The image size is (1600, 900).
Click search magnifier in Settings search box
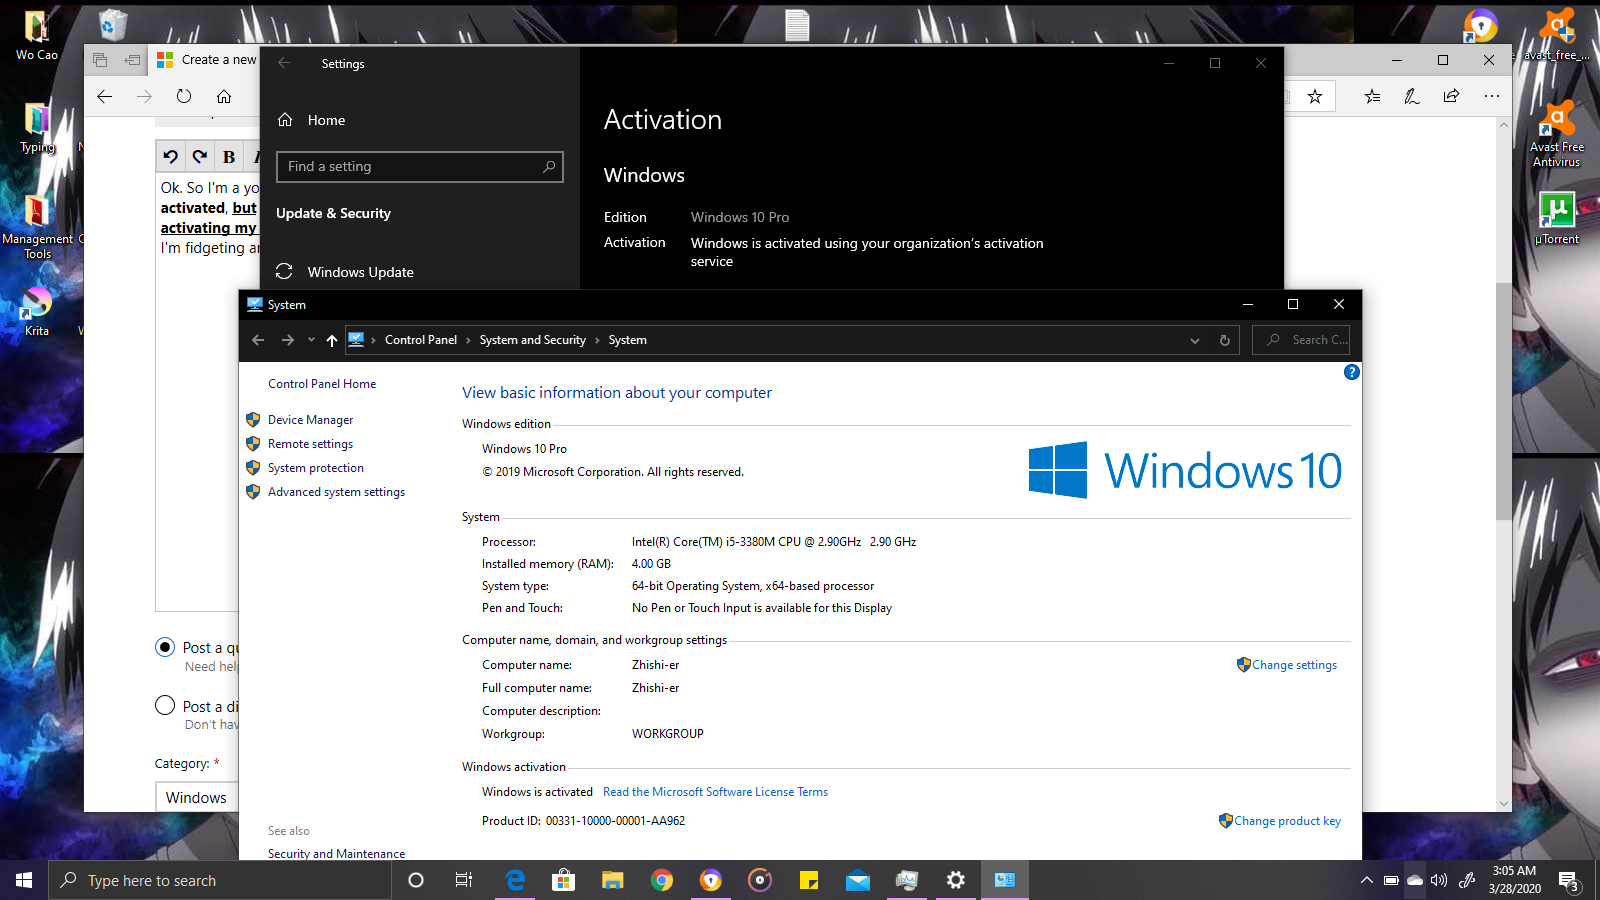549,167
